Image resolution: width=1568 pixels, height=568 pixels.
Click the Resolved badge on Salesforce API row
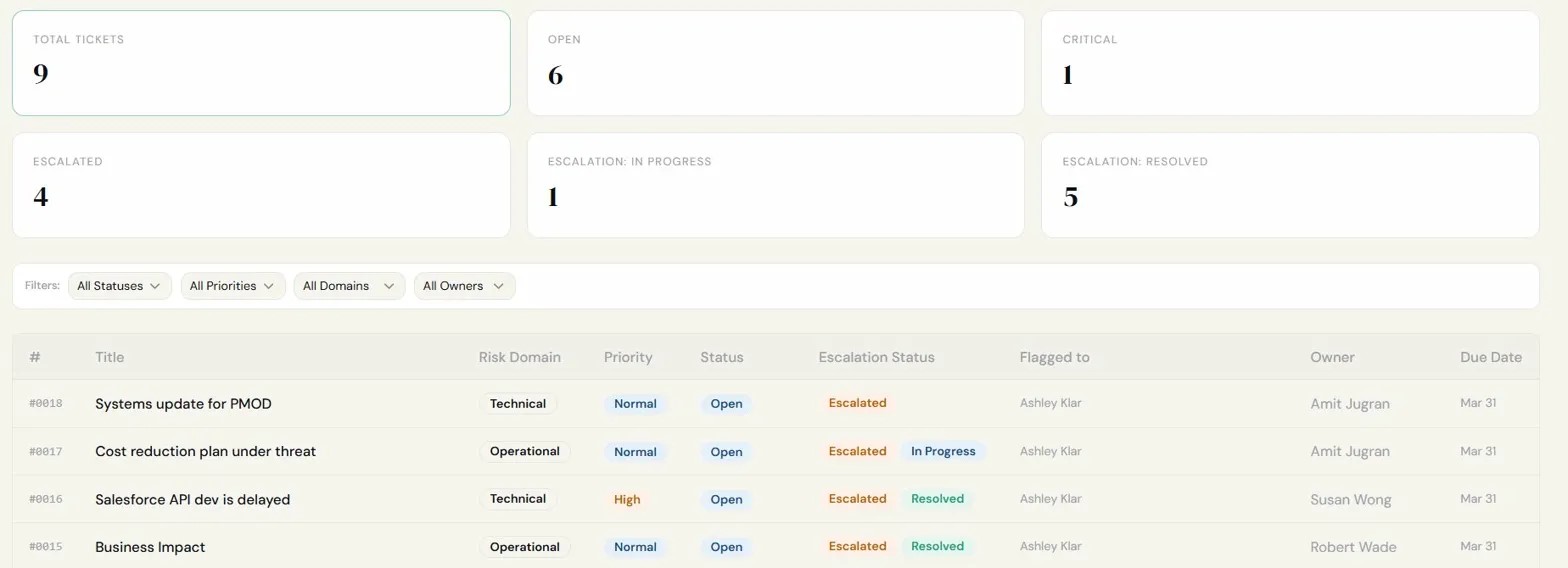(x=938, y=498)
